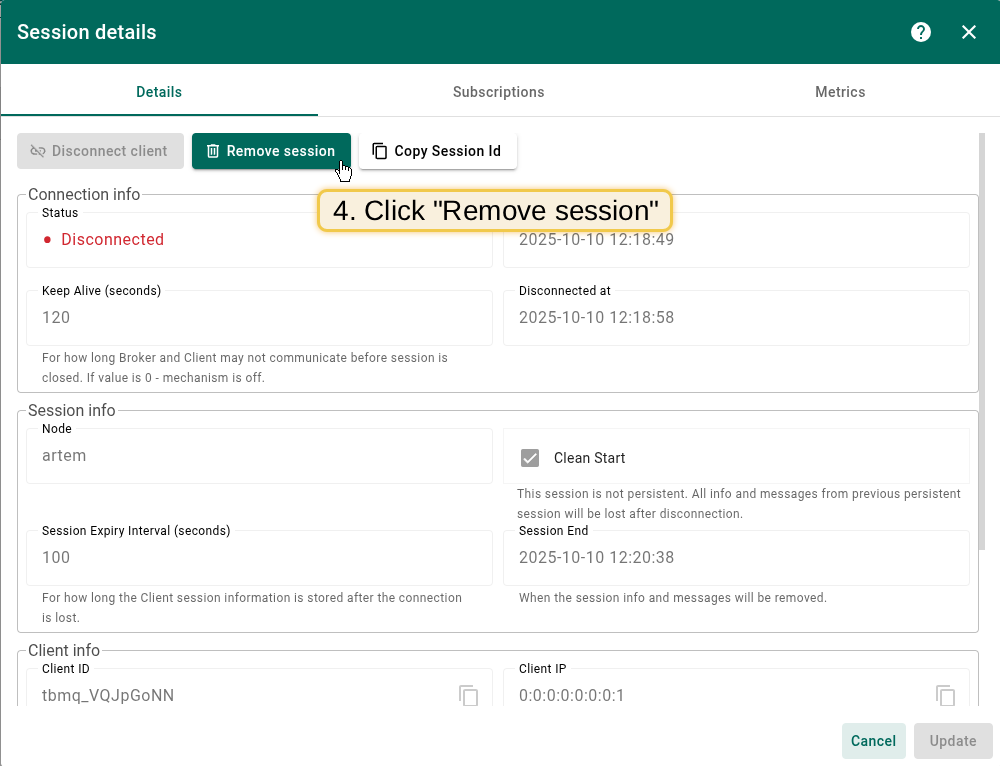
Task: Click the Update button
Action: click(x=952, y=741)
